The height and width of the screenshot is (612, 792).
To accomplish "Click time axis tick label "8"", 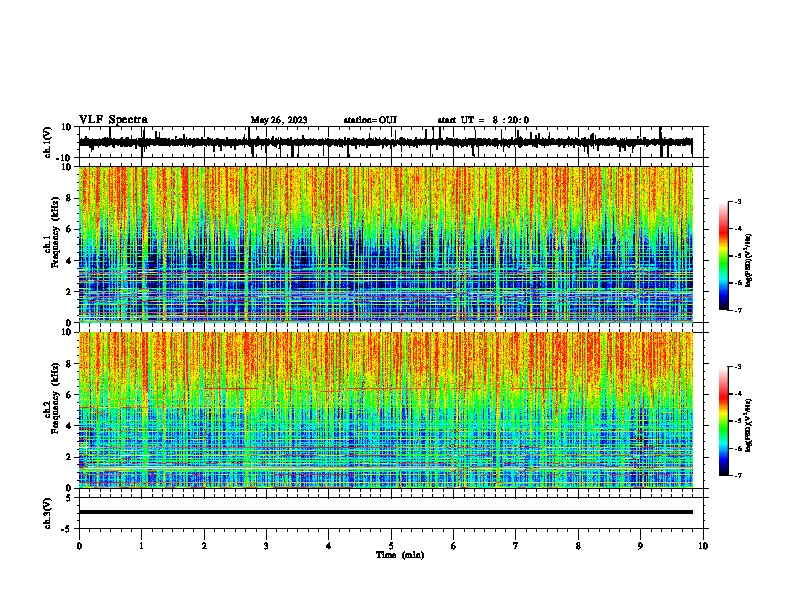I will [x=578, y=546].
